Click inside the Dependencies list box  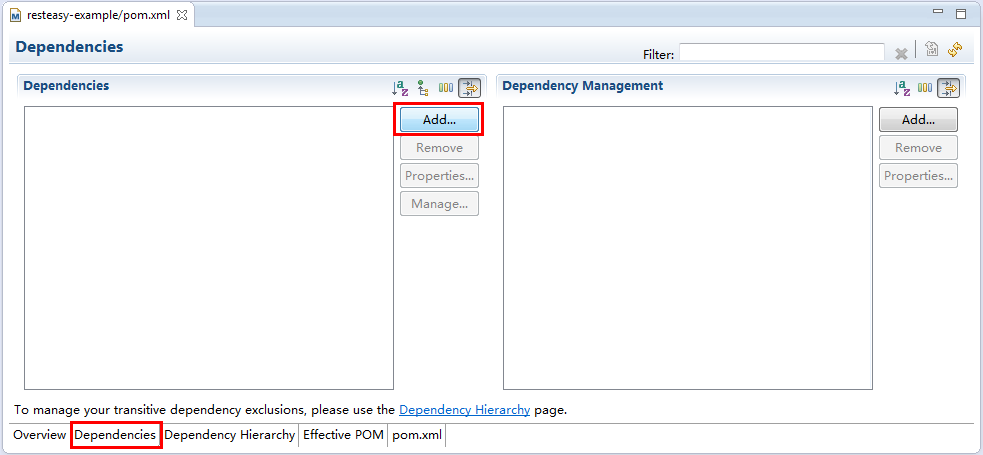(x=209, y=248)
